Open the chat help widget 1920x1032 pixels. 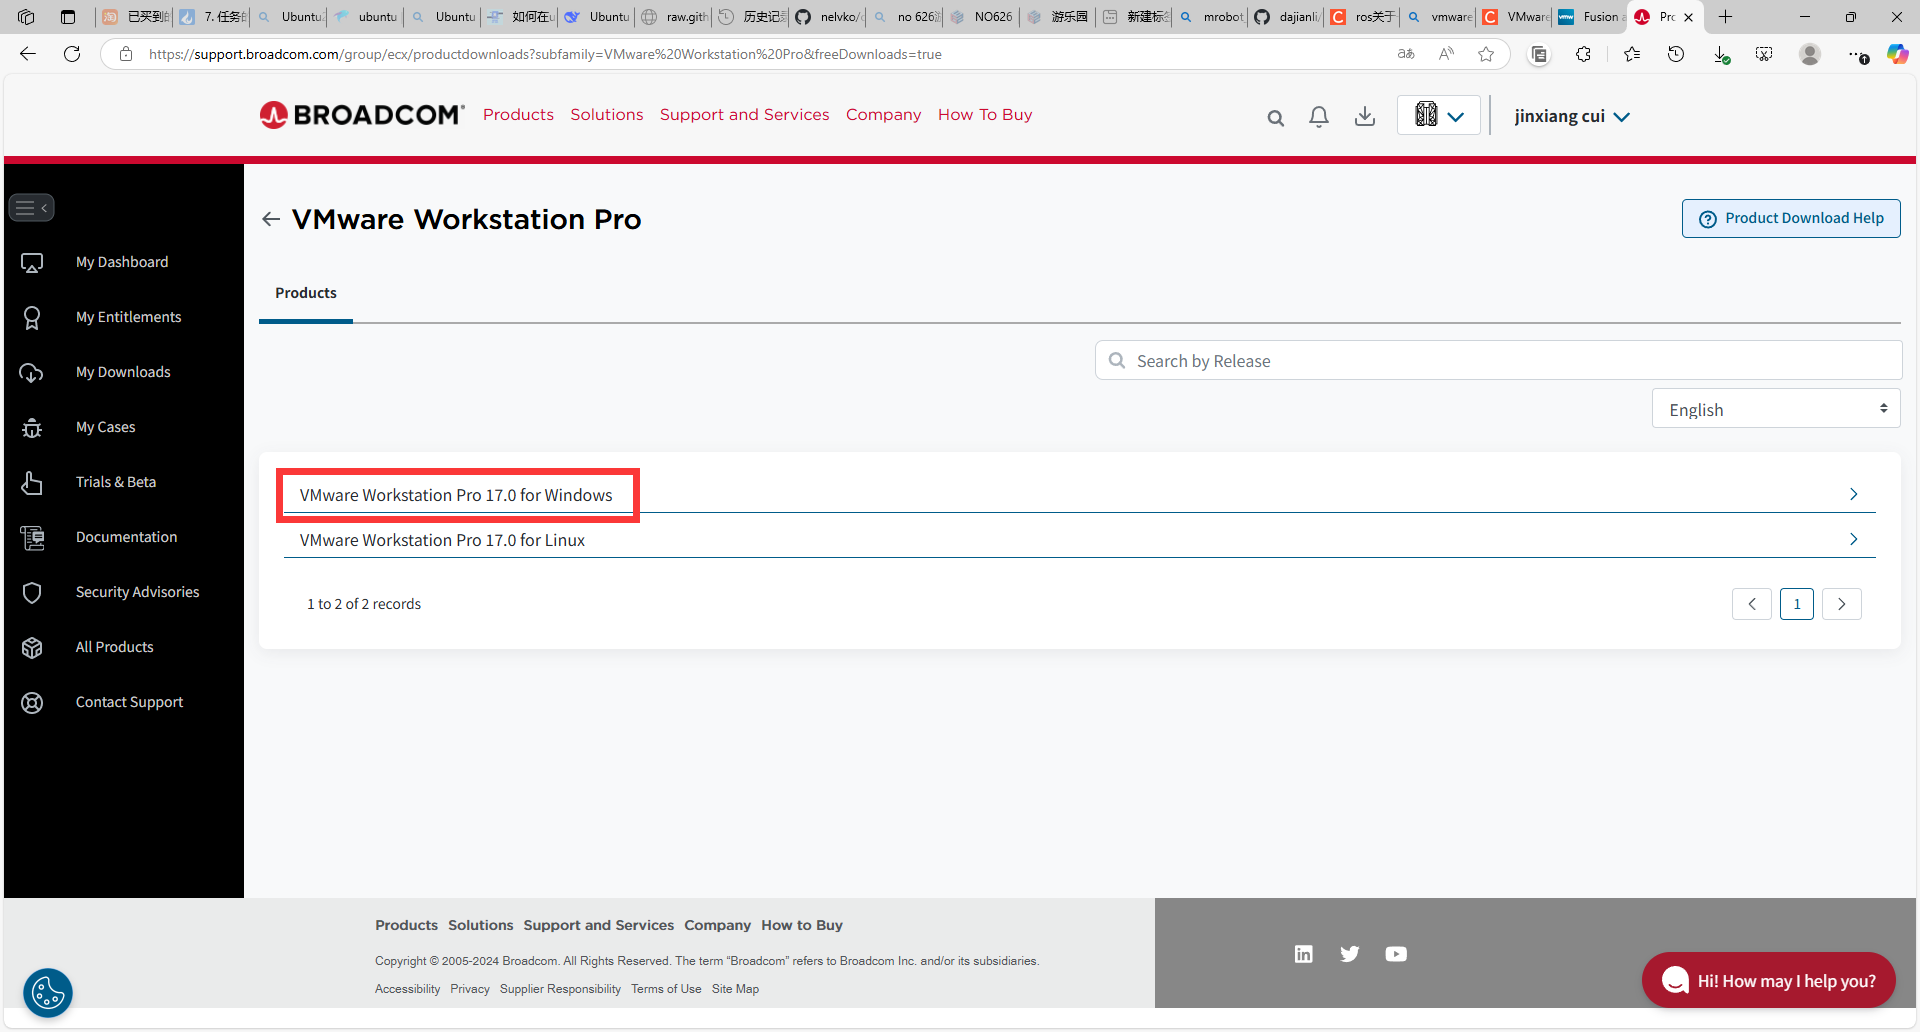click(x=1768, y=981)
